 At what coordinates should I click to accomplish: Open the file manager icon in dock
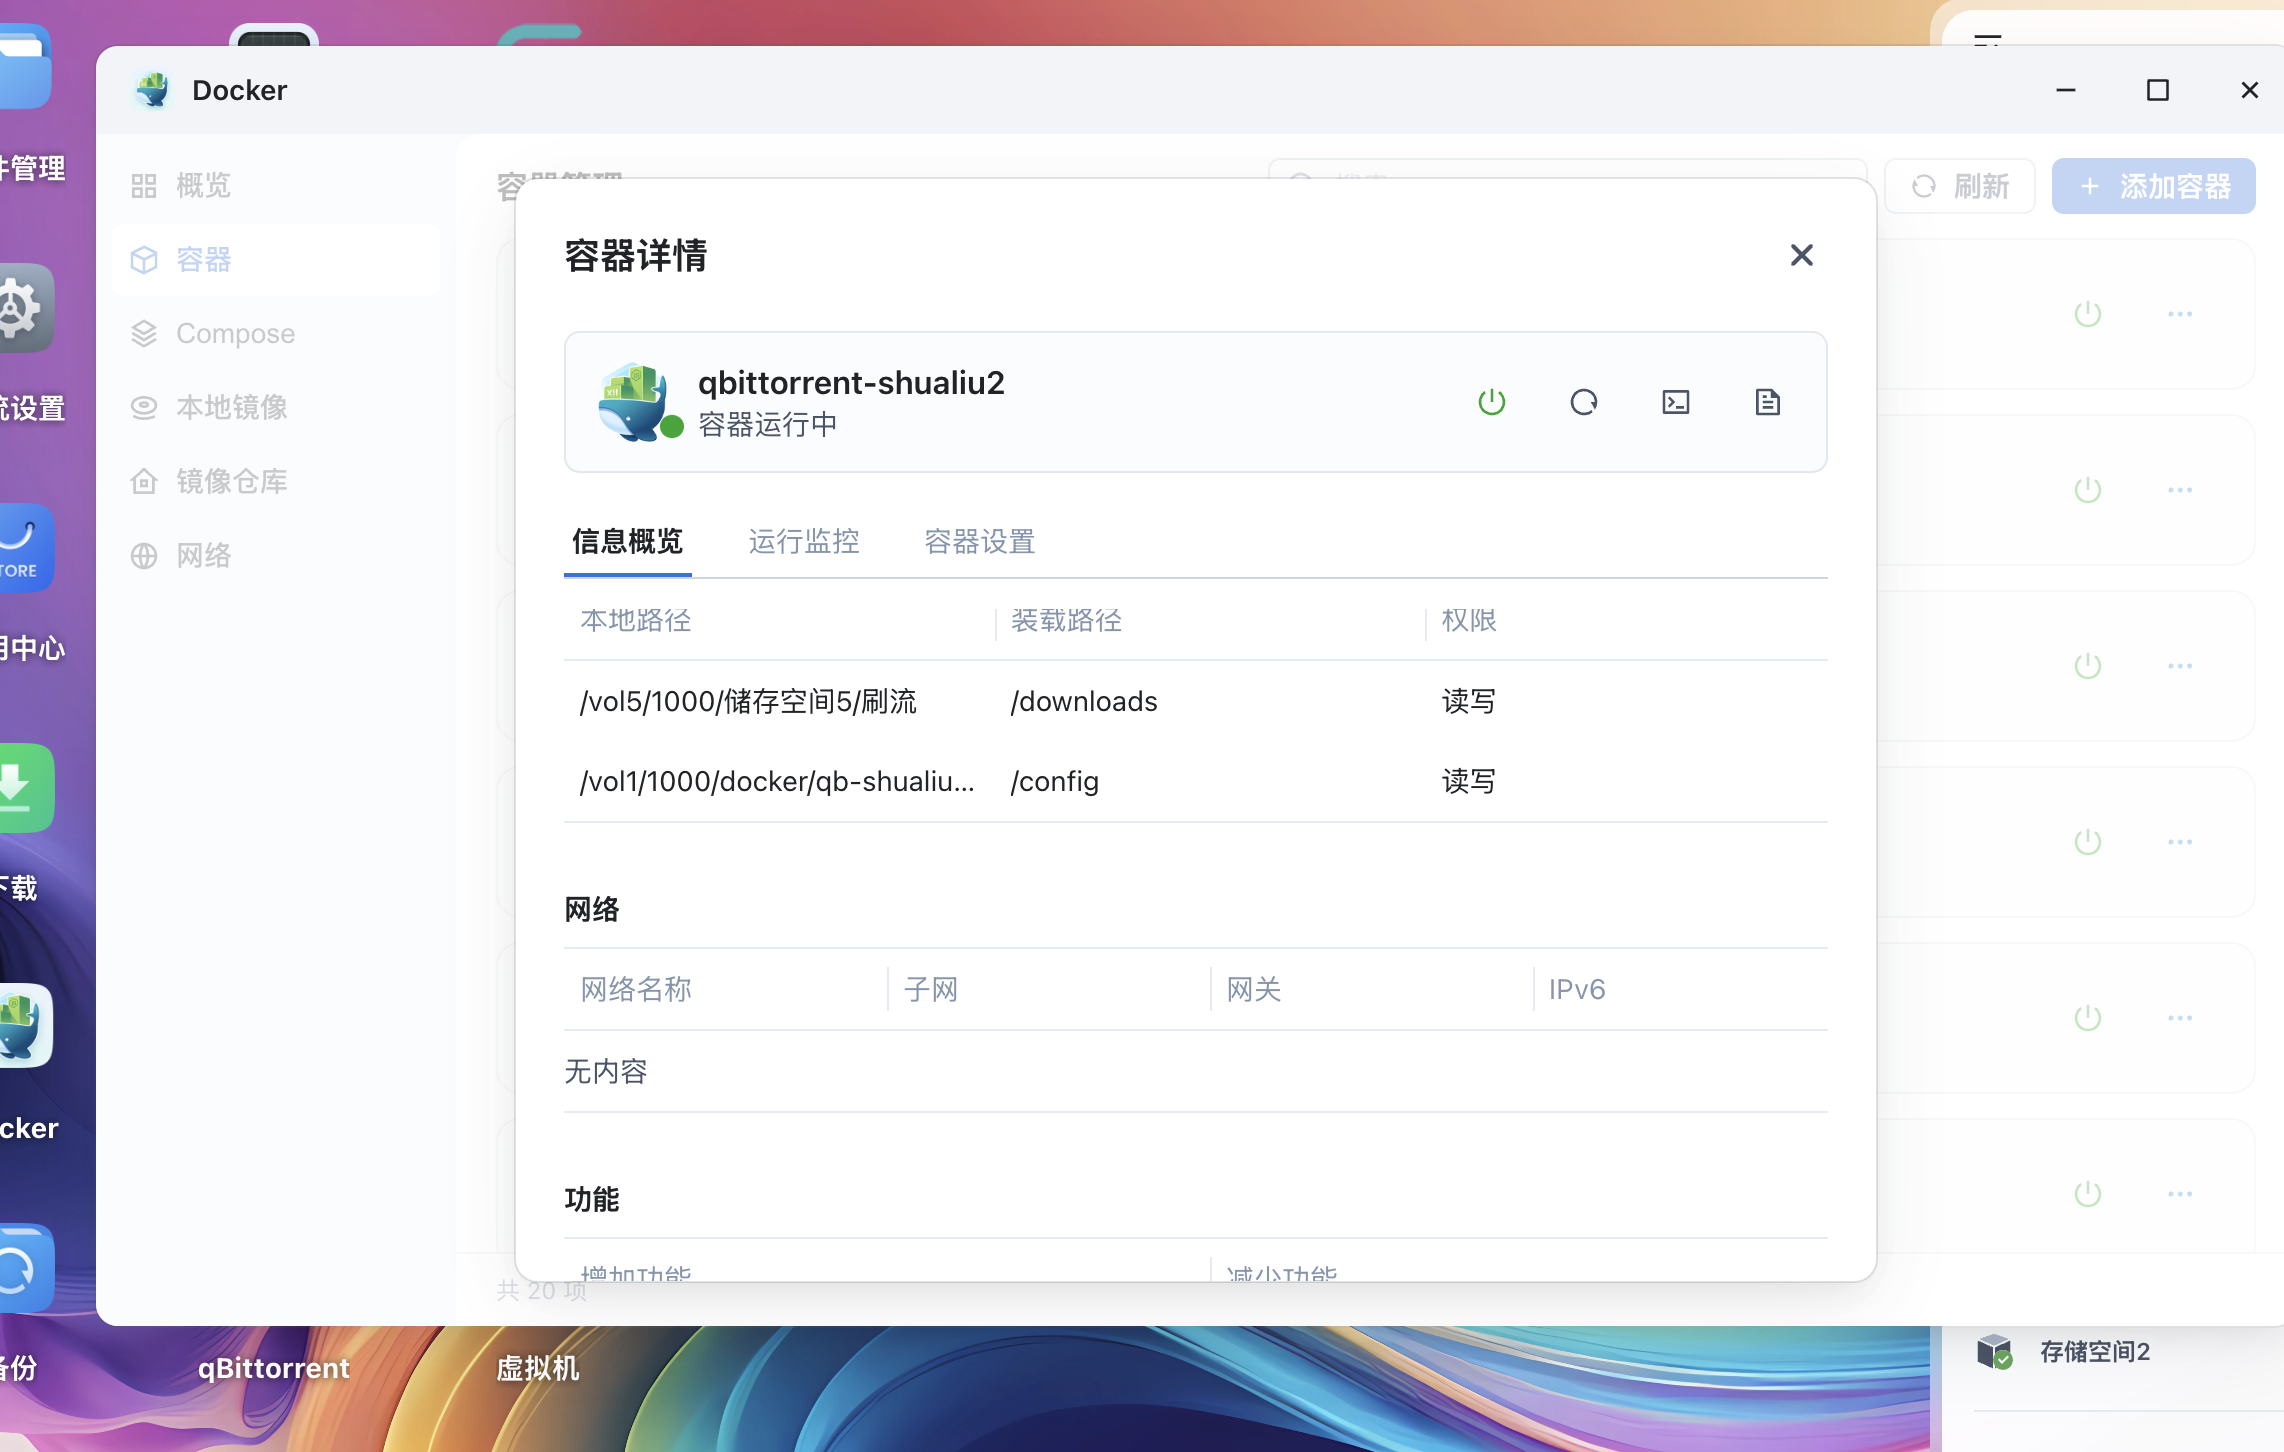(26, 66)
